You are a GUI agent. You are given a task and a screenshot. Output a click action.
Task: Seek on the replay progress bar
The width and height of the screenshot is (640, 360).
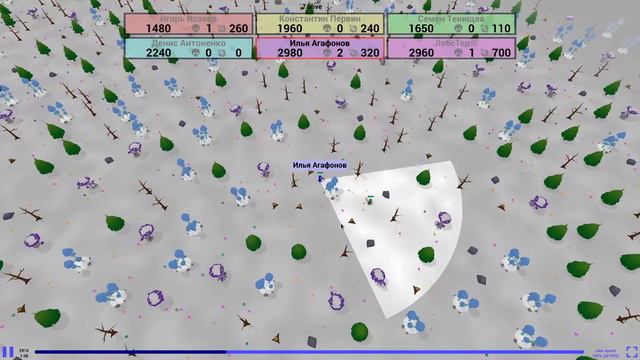tap(309, 352)
